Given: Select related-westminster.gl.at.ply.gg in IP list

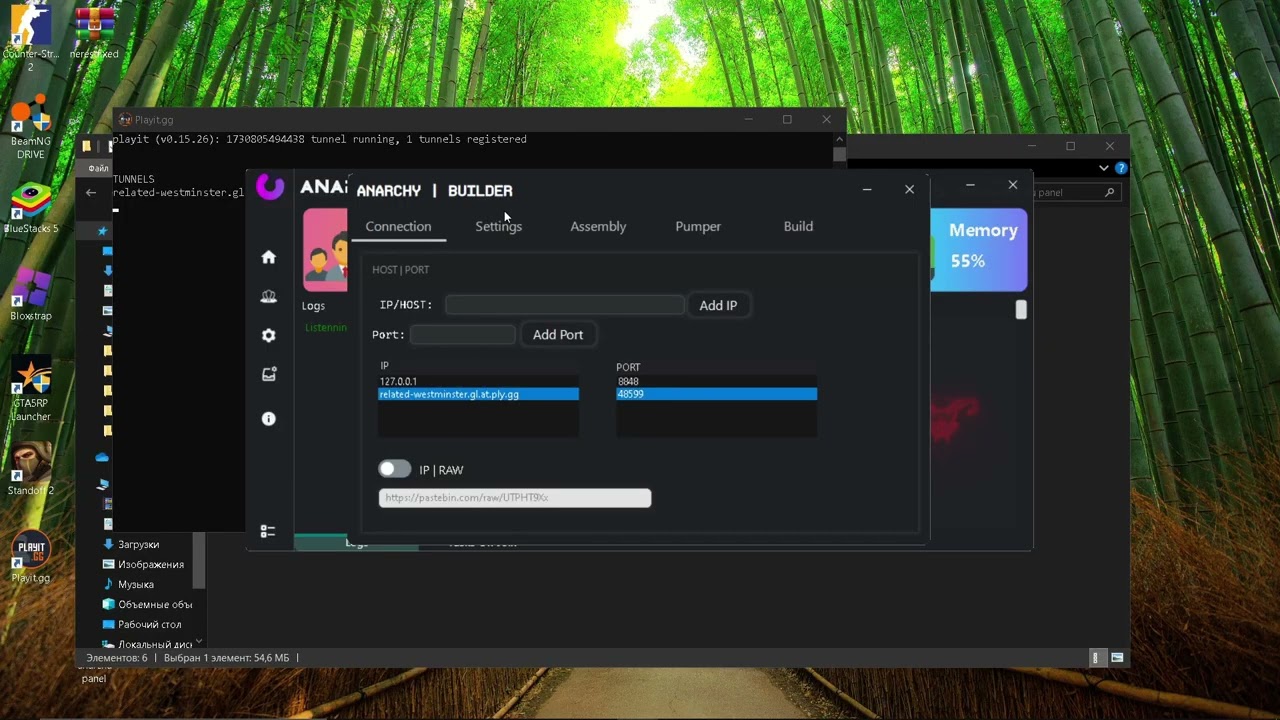Looking at the screenshot, I should (x=478, y=394).
